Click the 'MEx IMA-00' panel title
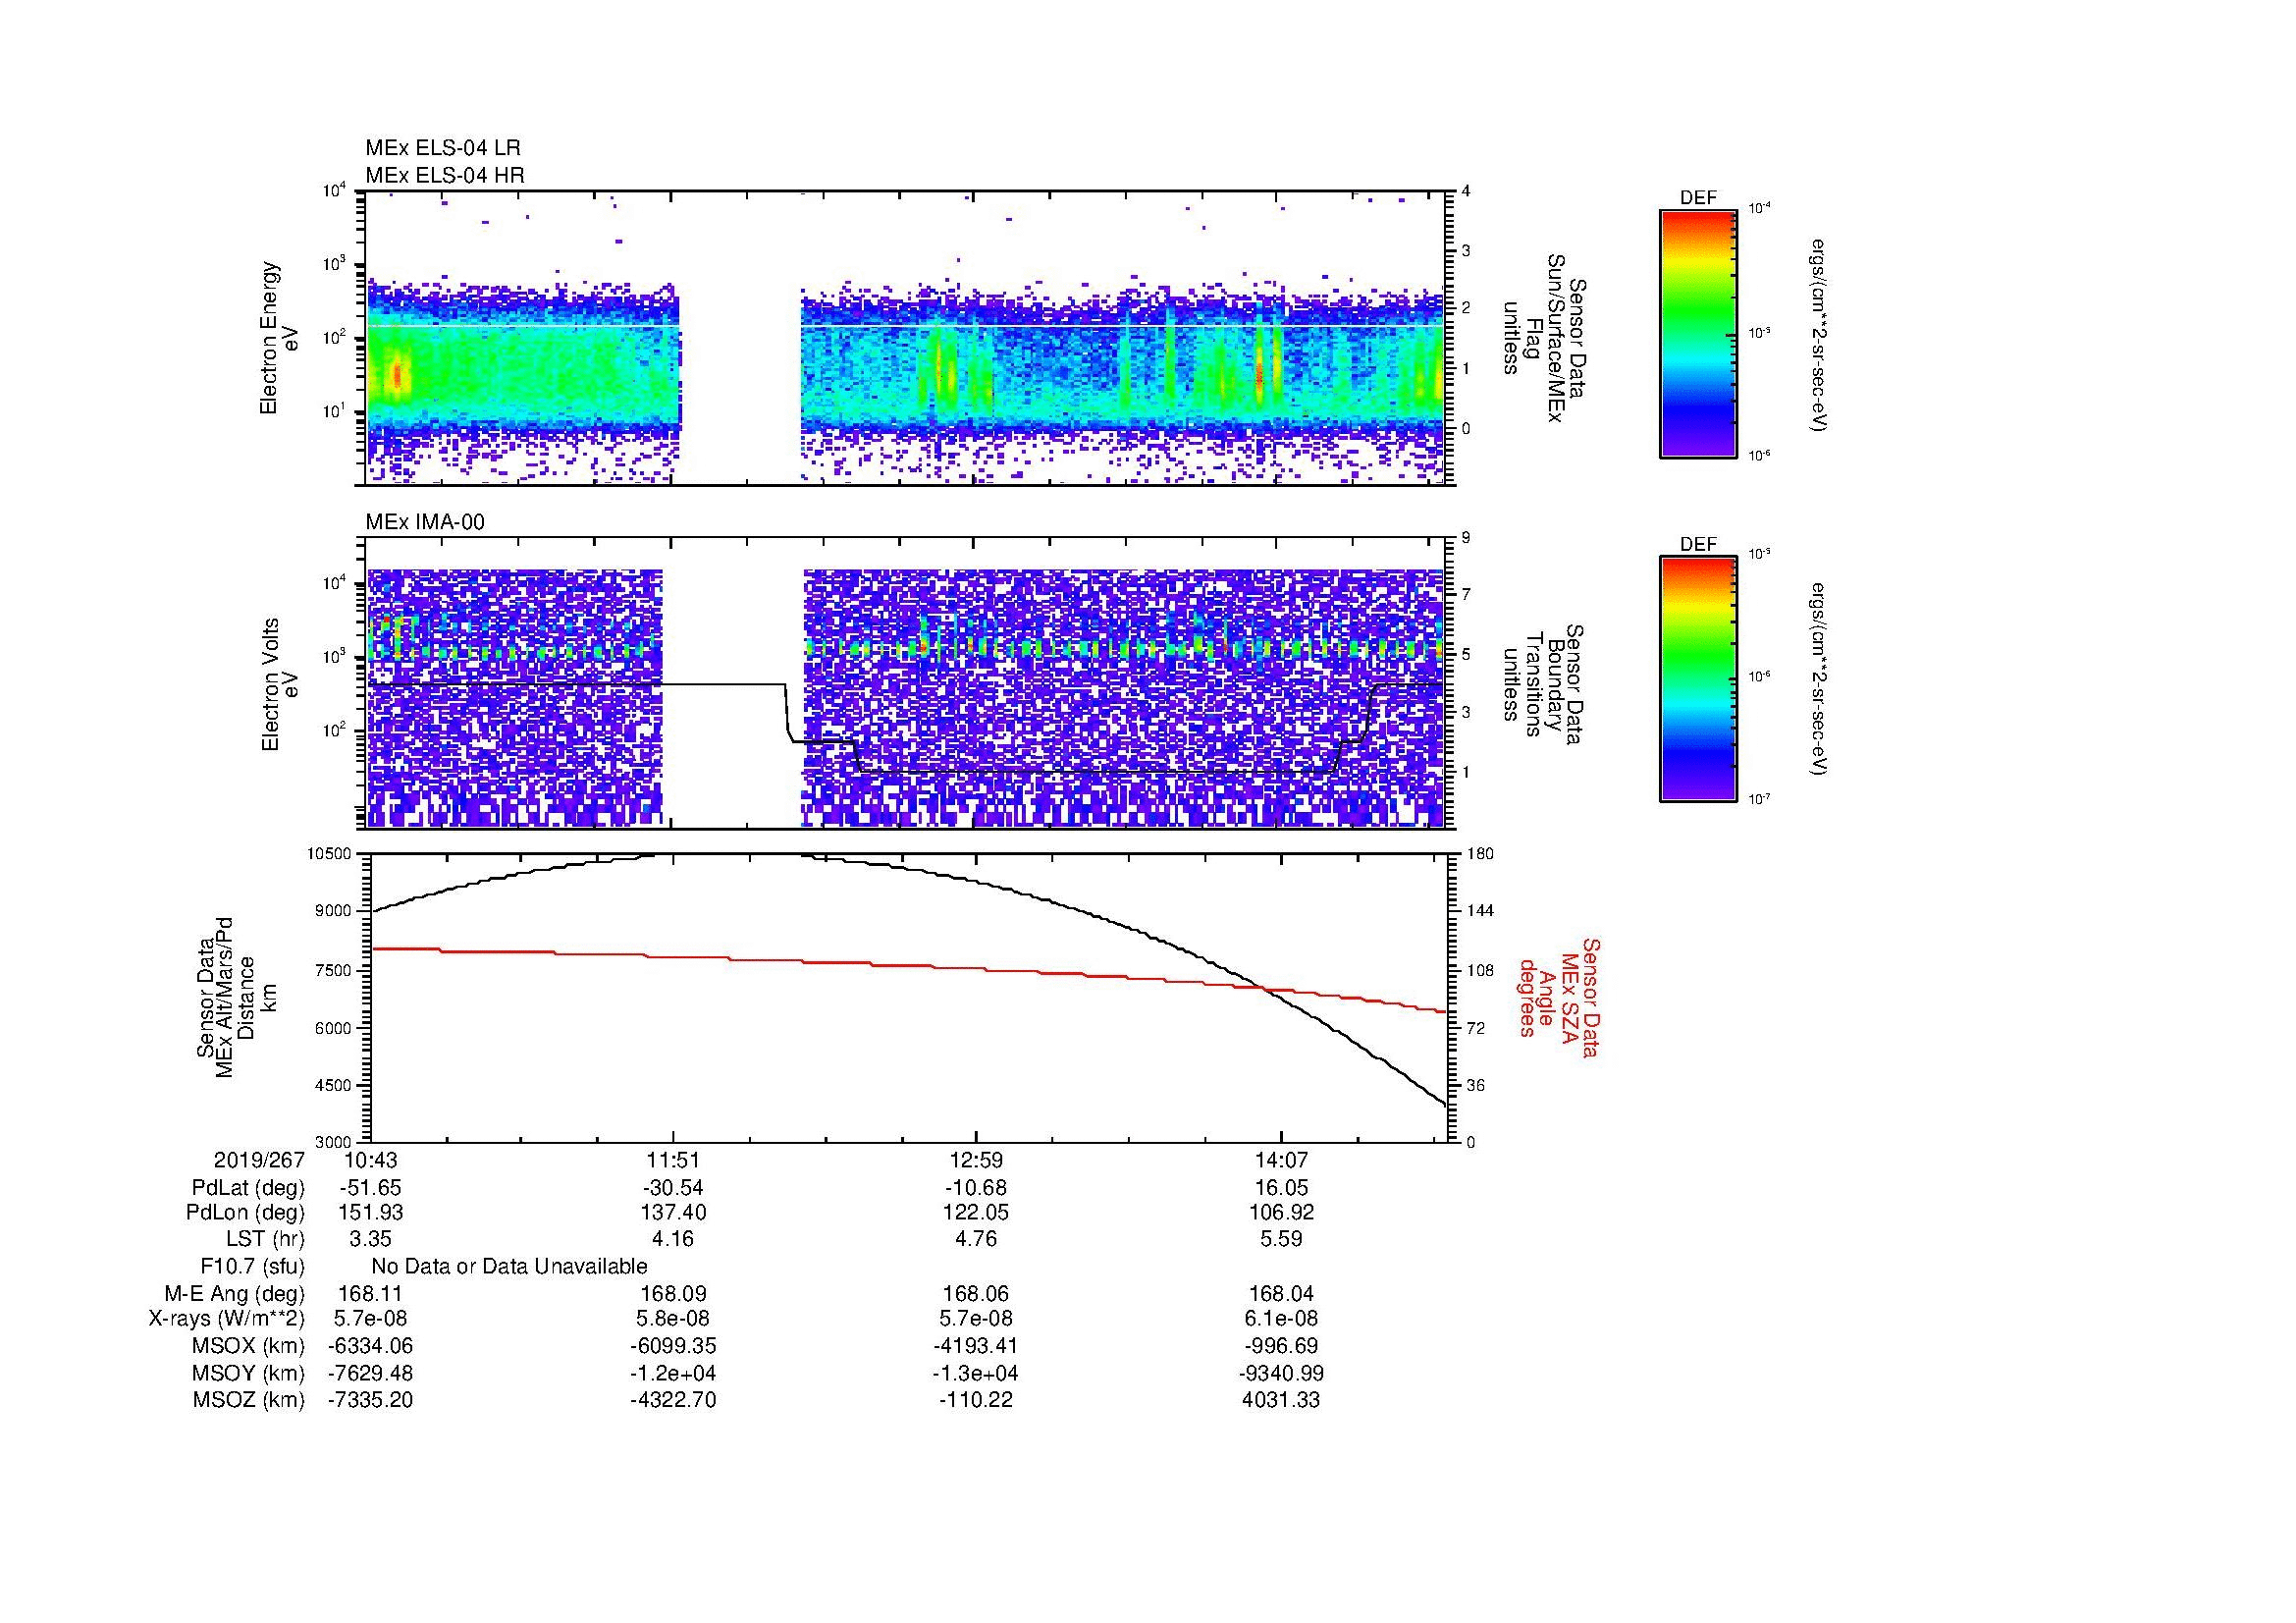Image resolution: width=2296 pixels, height=1623 pixels. pos(424,522)
